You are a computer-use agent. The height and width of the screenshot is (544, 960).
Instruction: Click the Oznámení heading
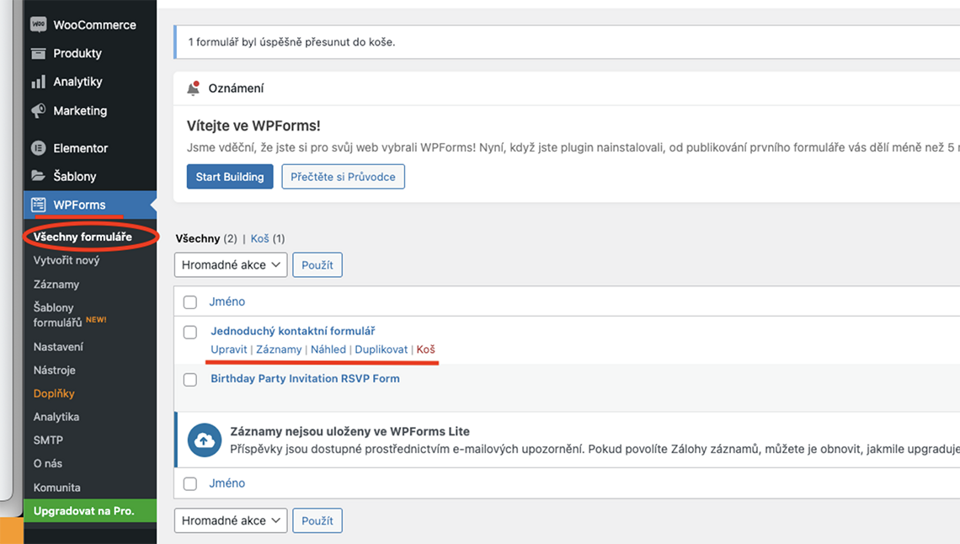click(236, 88)
